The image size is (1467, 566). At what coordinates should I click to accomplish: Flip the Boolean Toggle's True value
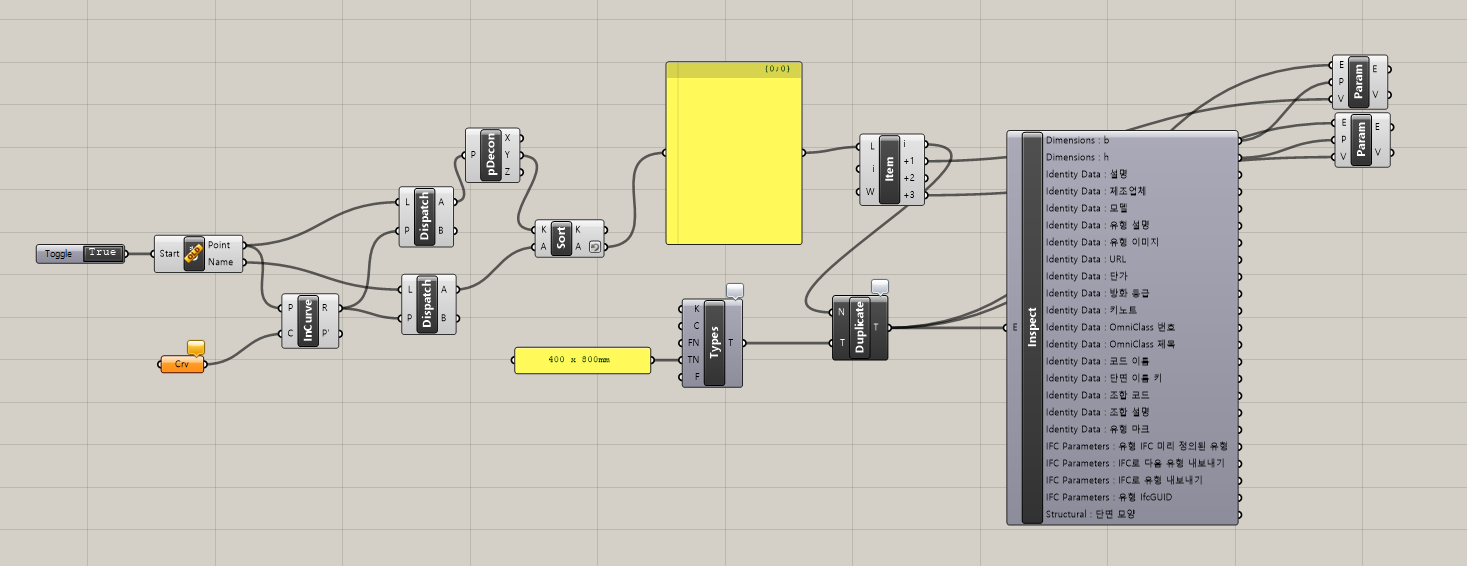tap(102, 254)
